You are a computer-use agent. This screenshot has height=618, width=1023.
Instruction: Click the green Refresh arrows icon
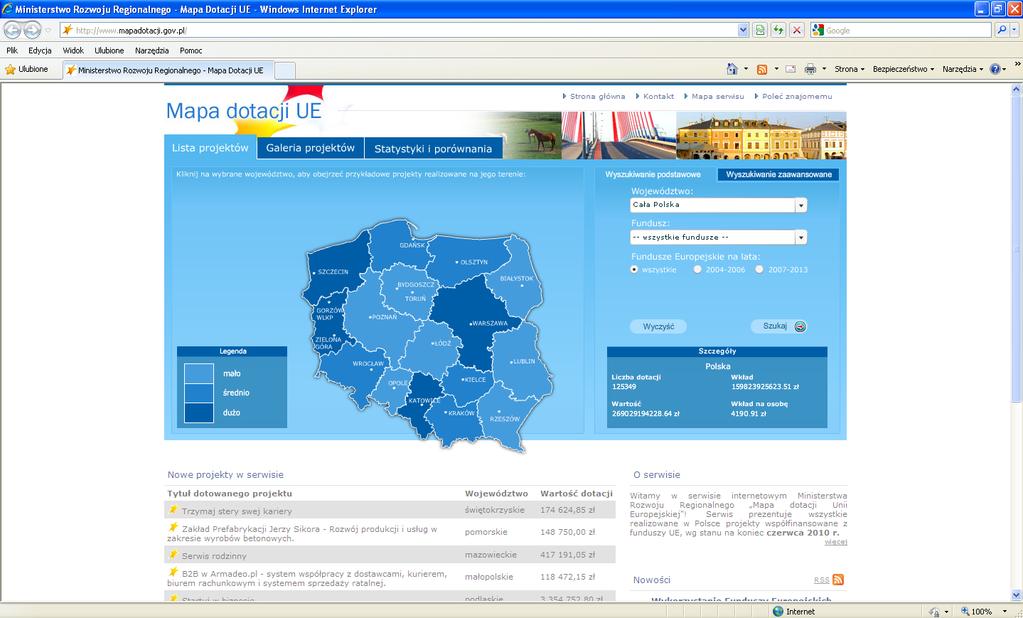coord(778,30)
